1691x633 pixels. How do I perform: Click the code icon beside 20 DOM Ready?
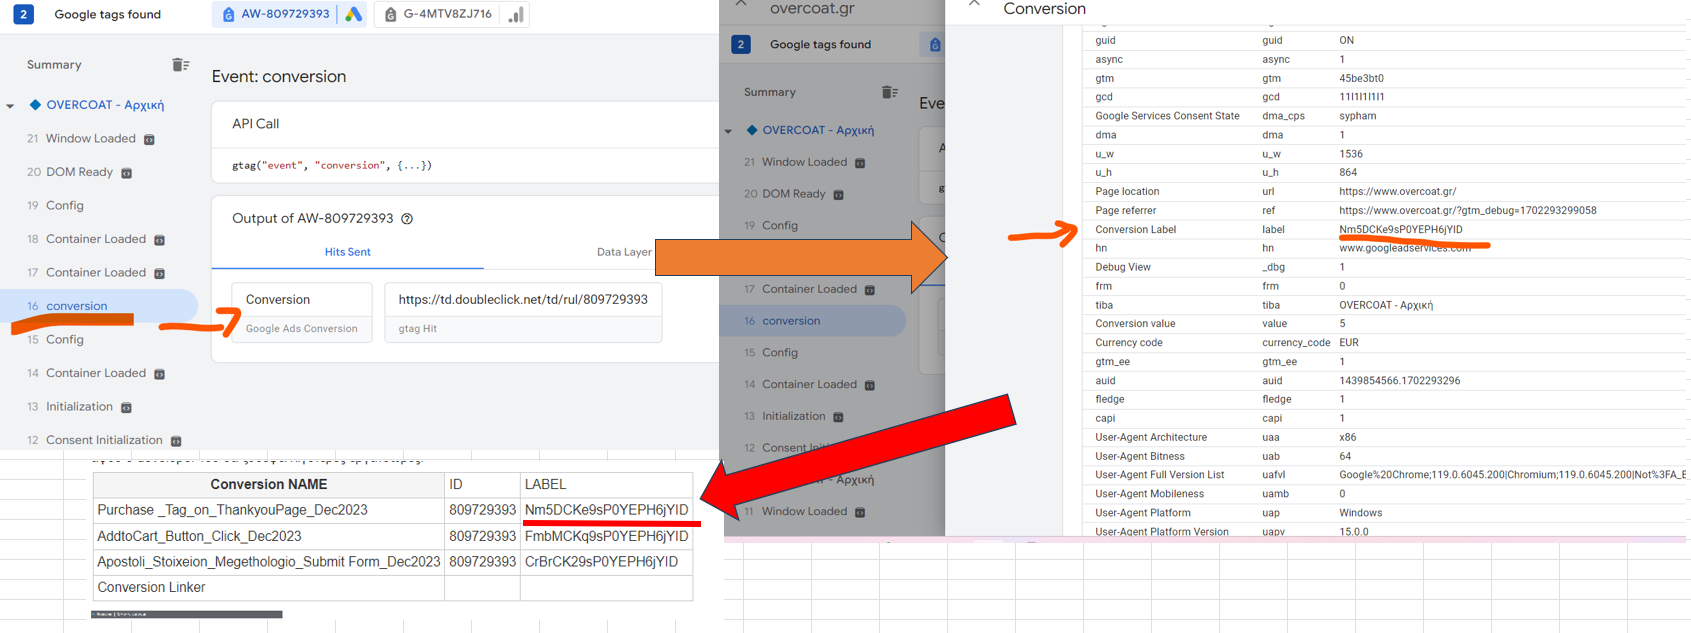(127, 173)
